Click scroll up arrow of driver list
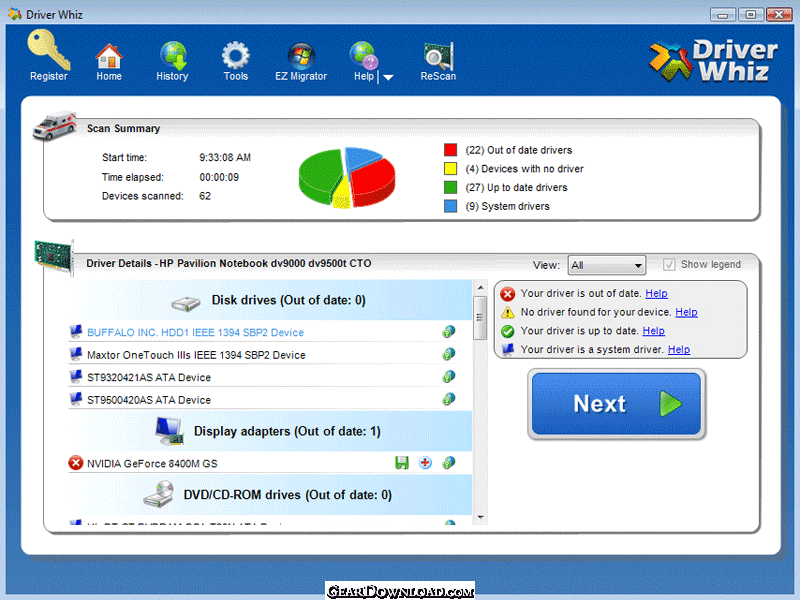Image resolution: width=800 pixels, height=600 pixels. pyautogui.click(x=480, y=288)
